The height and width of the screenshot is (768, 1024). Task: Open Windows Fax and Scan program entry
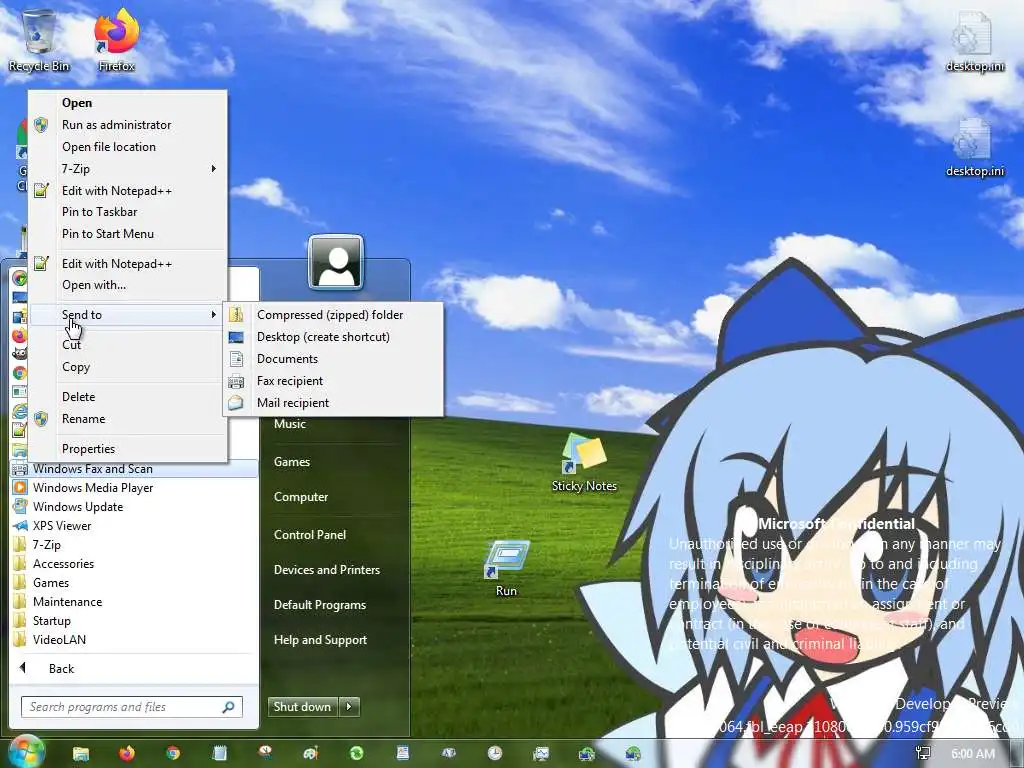134,469
